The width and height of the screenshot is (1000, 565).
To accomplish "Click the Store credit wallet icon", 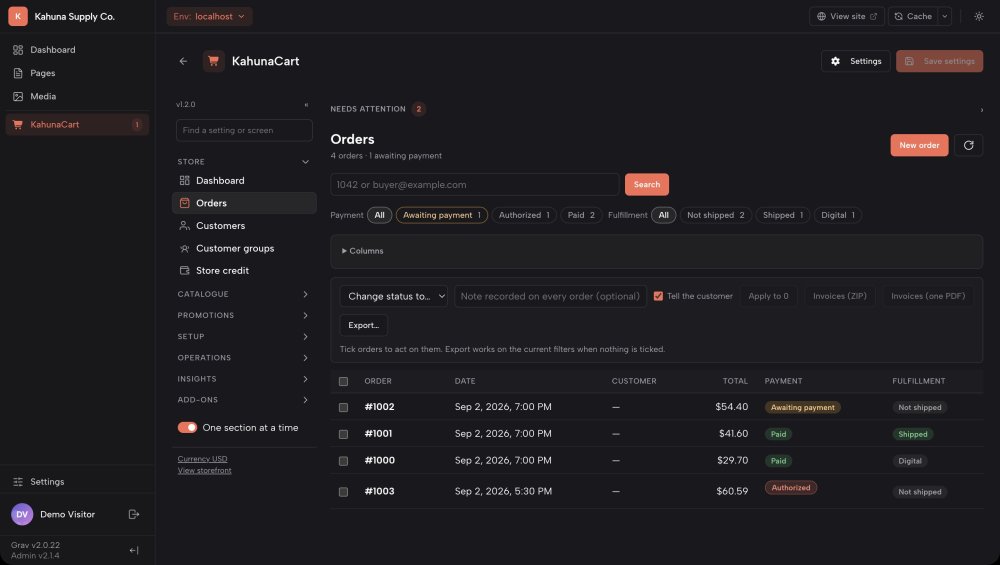I will (184, 270).
